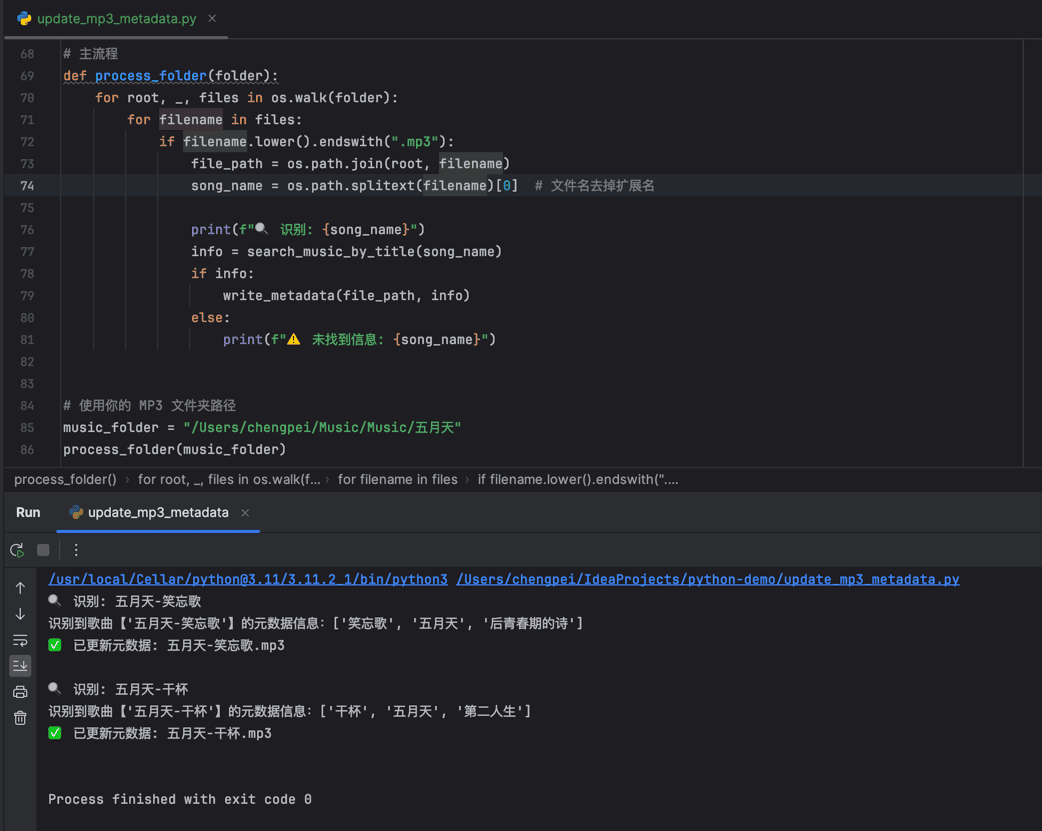Click 'Process finished with exit code 0' text
Image resolution: width=1042 pixels, height=831 pixels.
click(x=179, y=799)
